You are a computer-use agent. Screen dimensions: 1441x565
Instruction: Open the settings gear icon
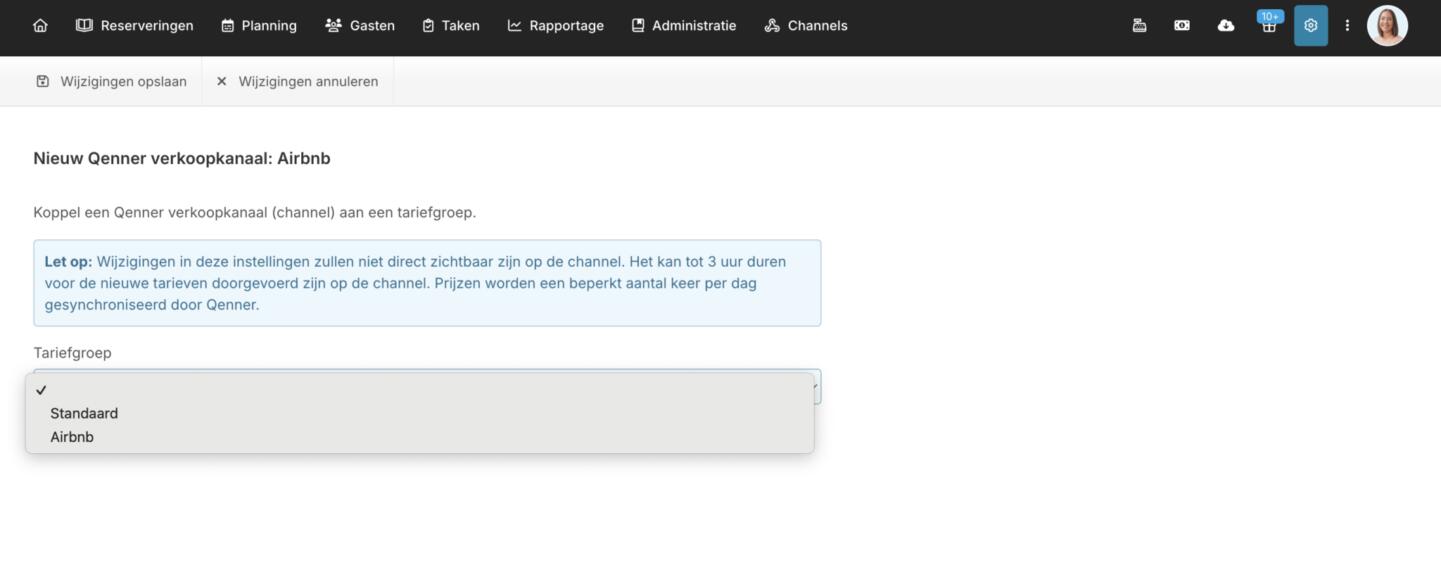[1310, 26]
